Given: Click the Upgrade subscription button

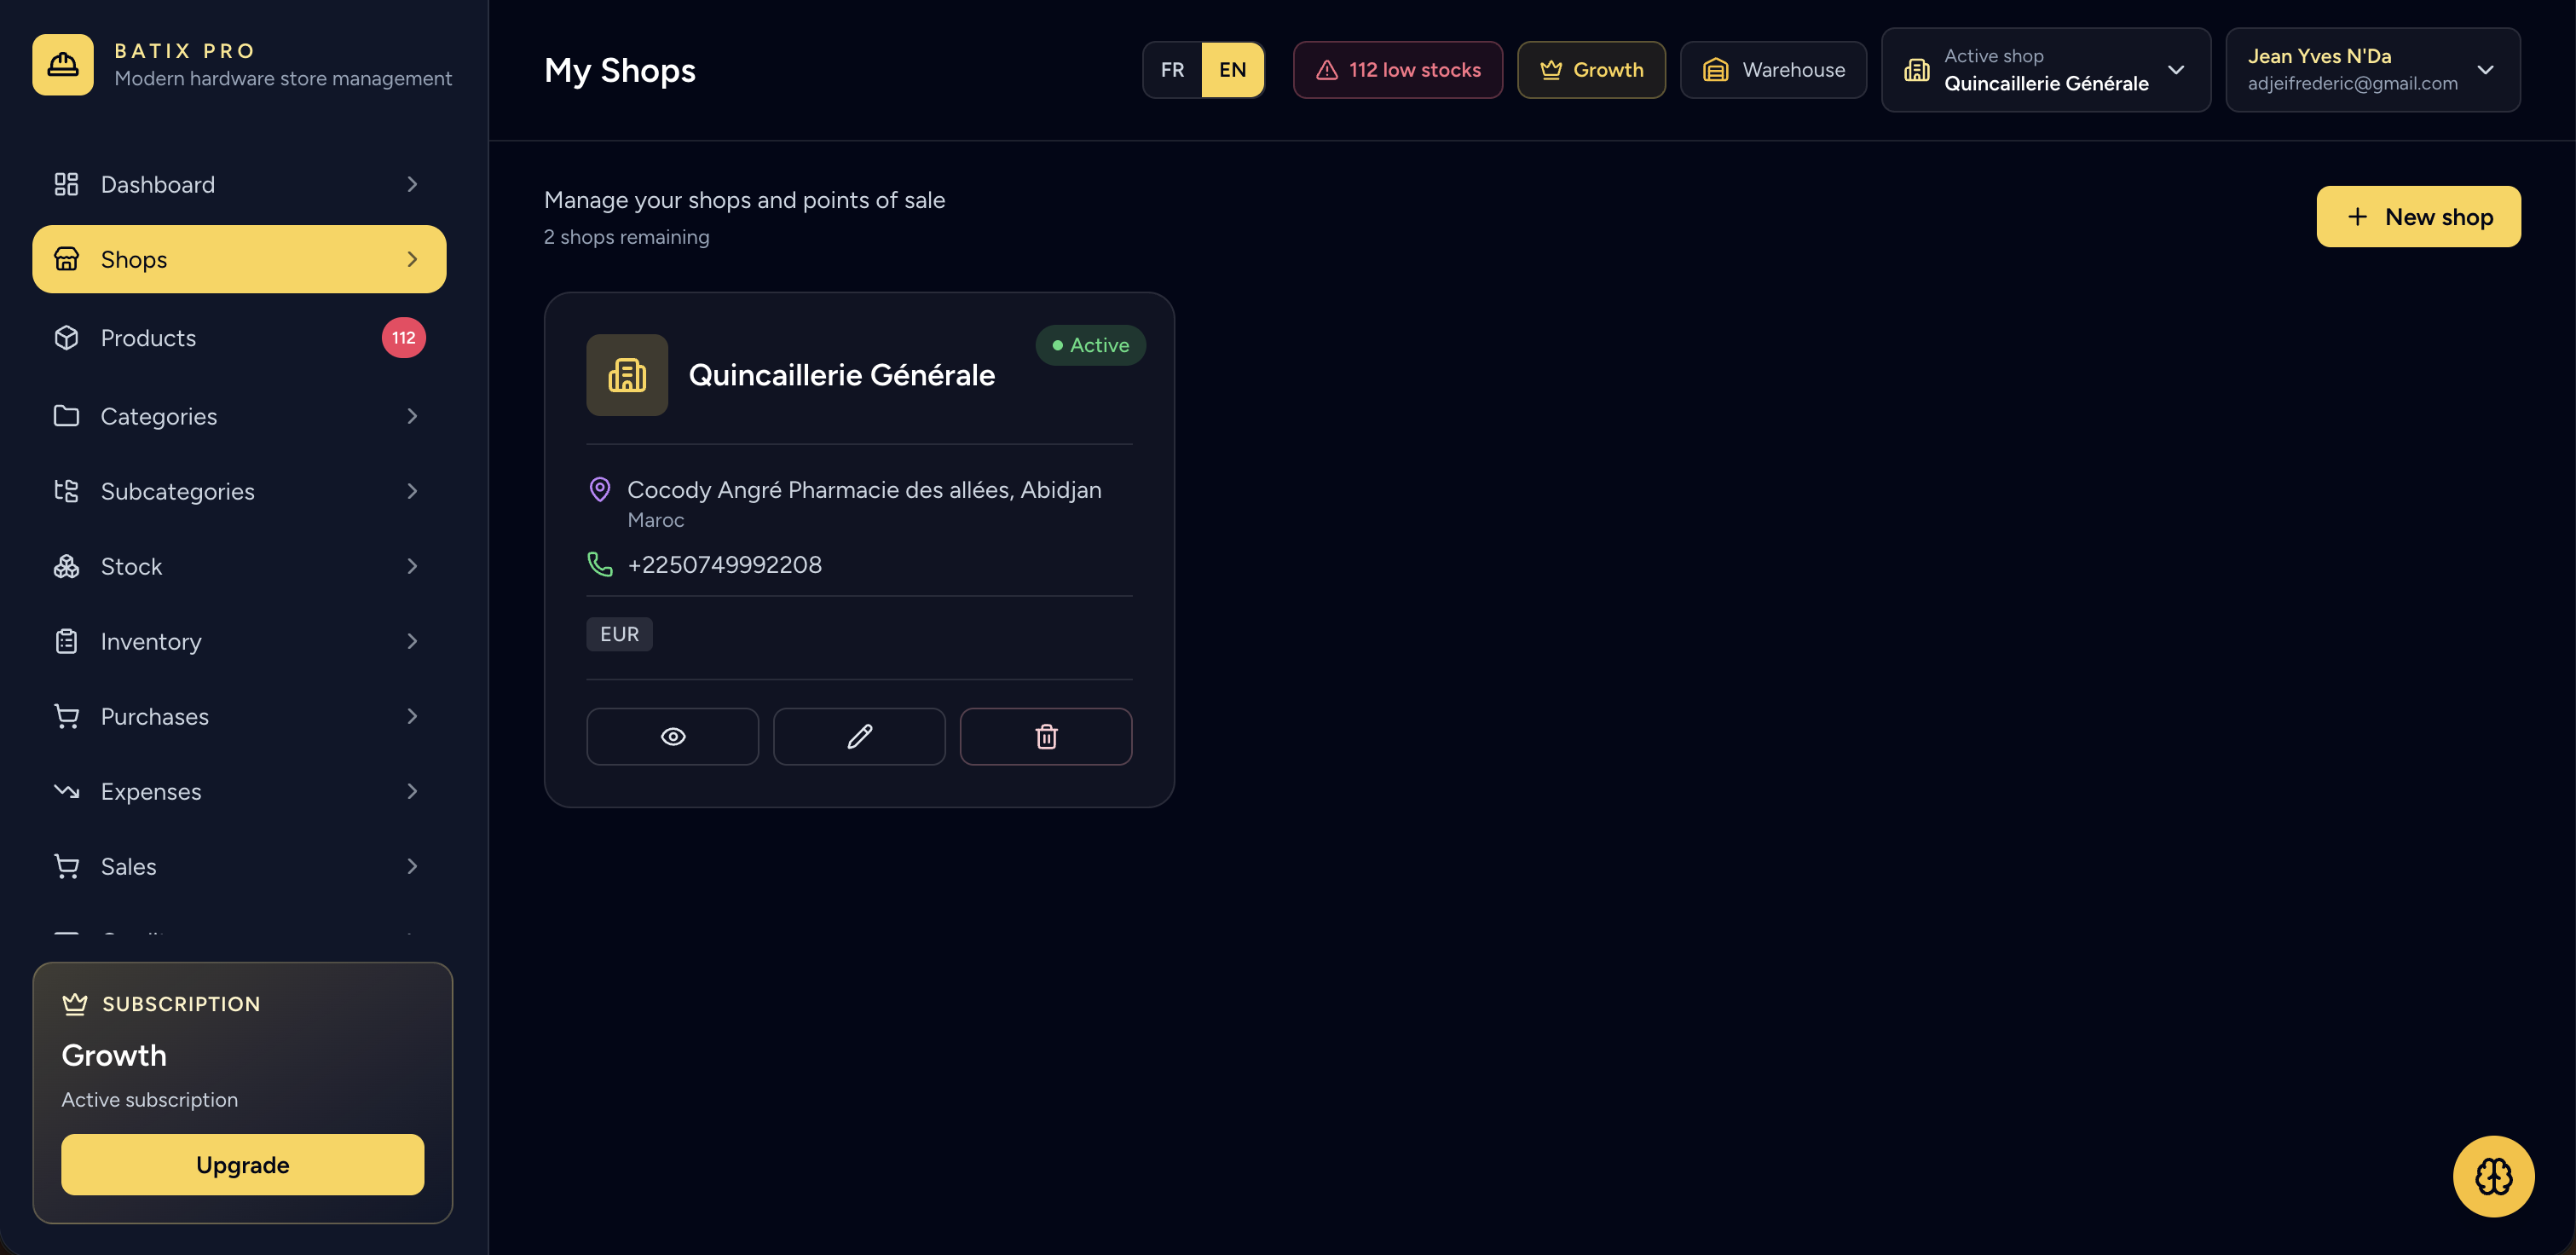Looking at the screenshot, I should [242, 1165].
